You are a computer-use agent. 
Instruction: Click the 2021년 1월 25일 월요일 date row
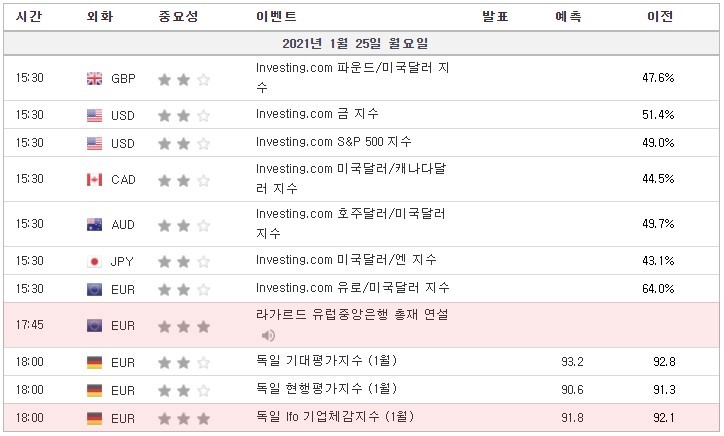(x=362, y=43)
